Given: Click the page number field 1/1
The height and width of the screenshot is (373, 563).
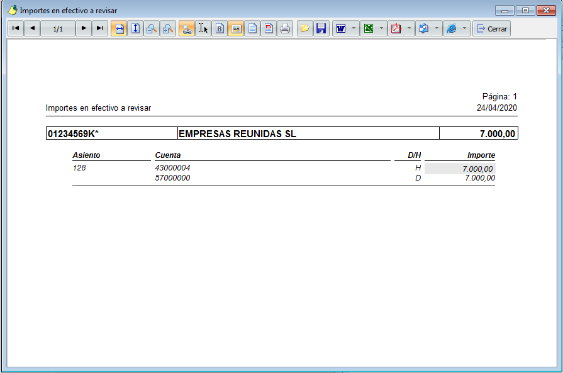Looking at the screenshot, I should click(58, 29).
